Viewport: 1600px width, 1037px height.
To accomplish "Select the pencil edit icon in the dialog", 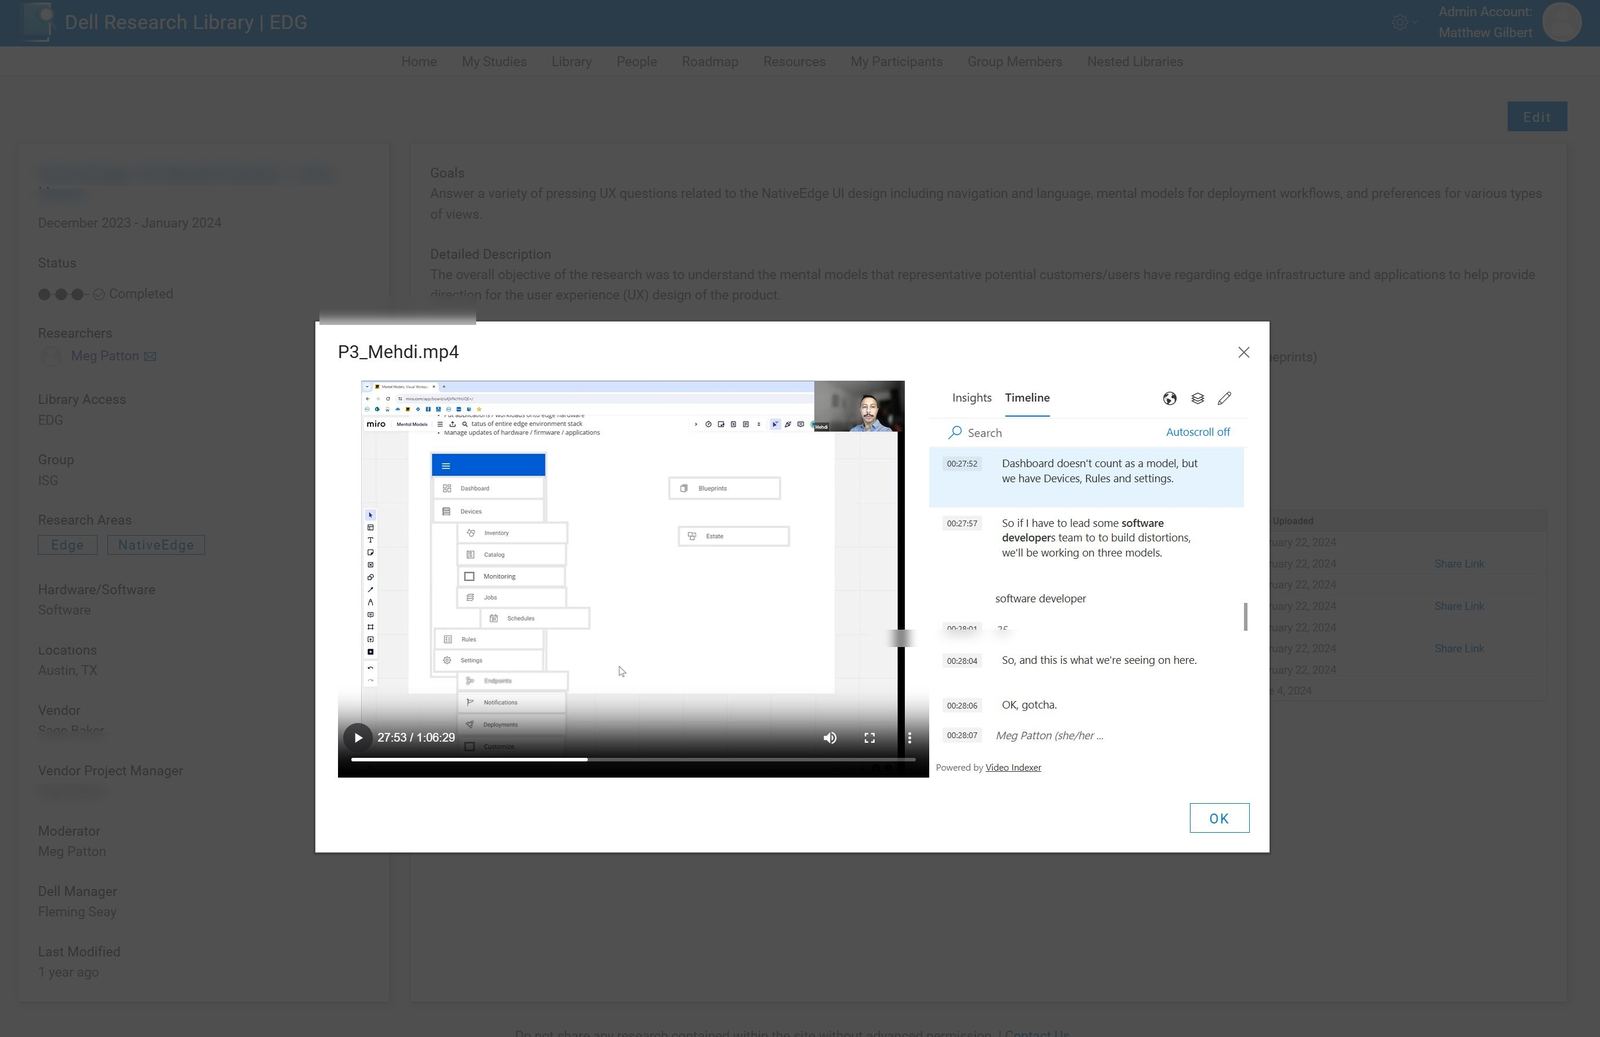I will 1225,398.
